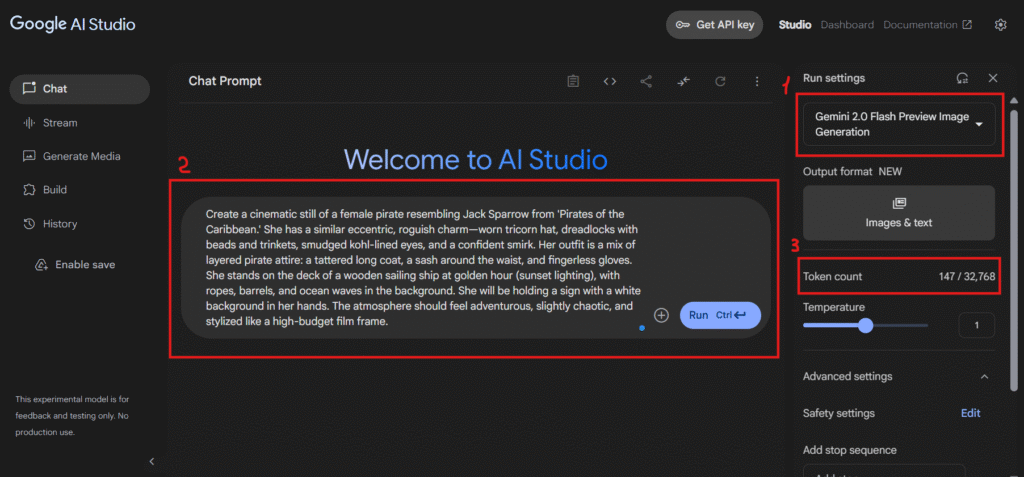Open the Gemini 2.0 Flash model dropdown

tap(899, 124)
